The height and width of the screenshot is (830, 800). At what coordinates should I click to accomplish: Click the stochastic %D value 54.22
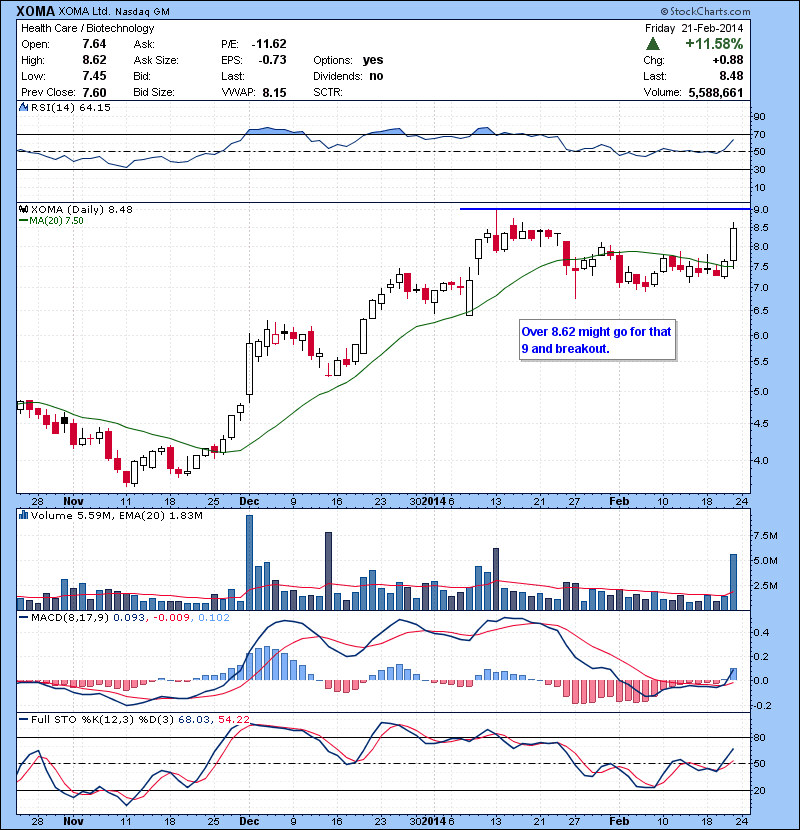click(x=233, y=719)
